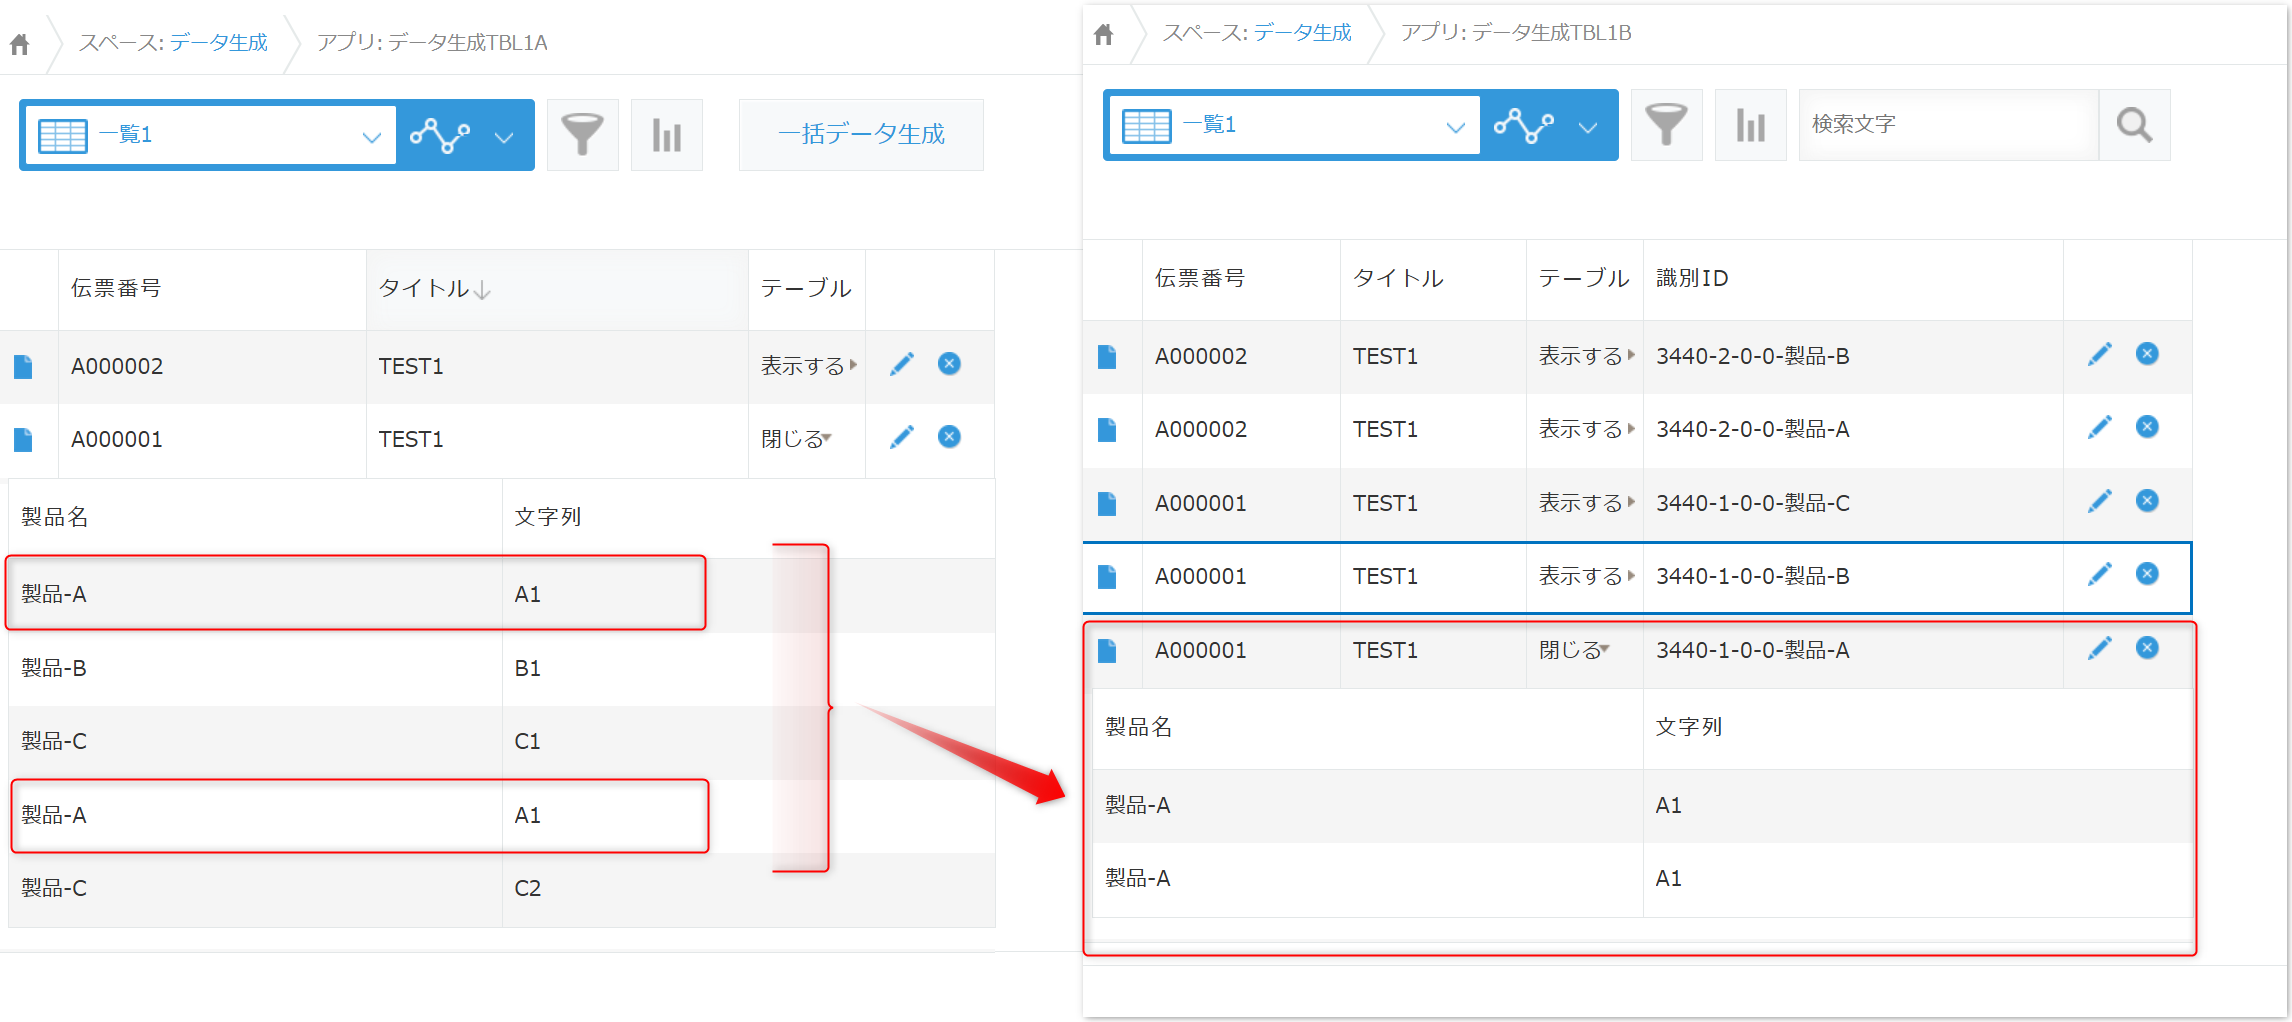Delete record 3440-1-0-0-製品-A
Viewport: 2292px width, 1022px height.
pyautogui.click(x=2147, y=648)
